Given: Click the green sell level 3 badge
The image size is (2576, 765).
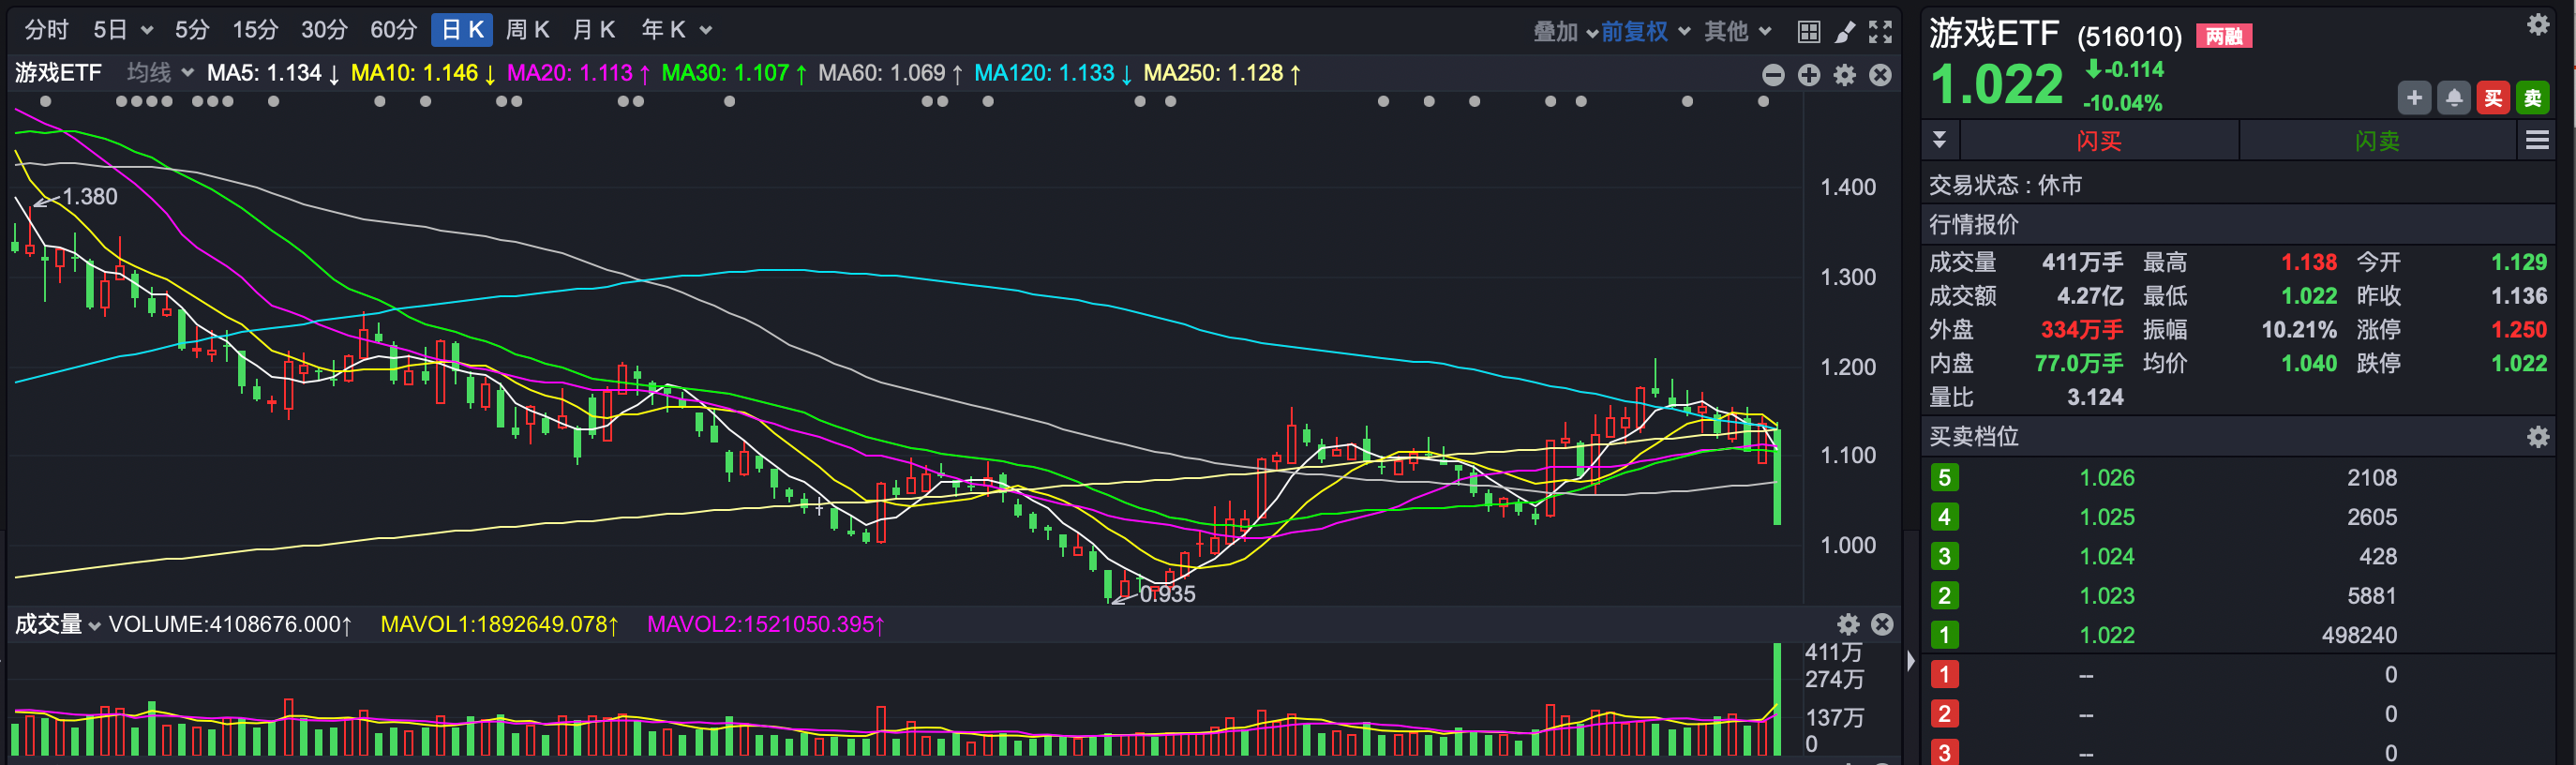Looking at the screenshot, I should pos(1944,556).
